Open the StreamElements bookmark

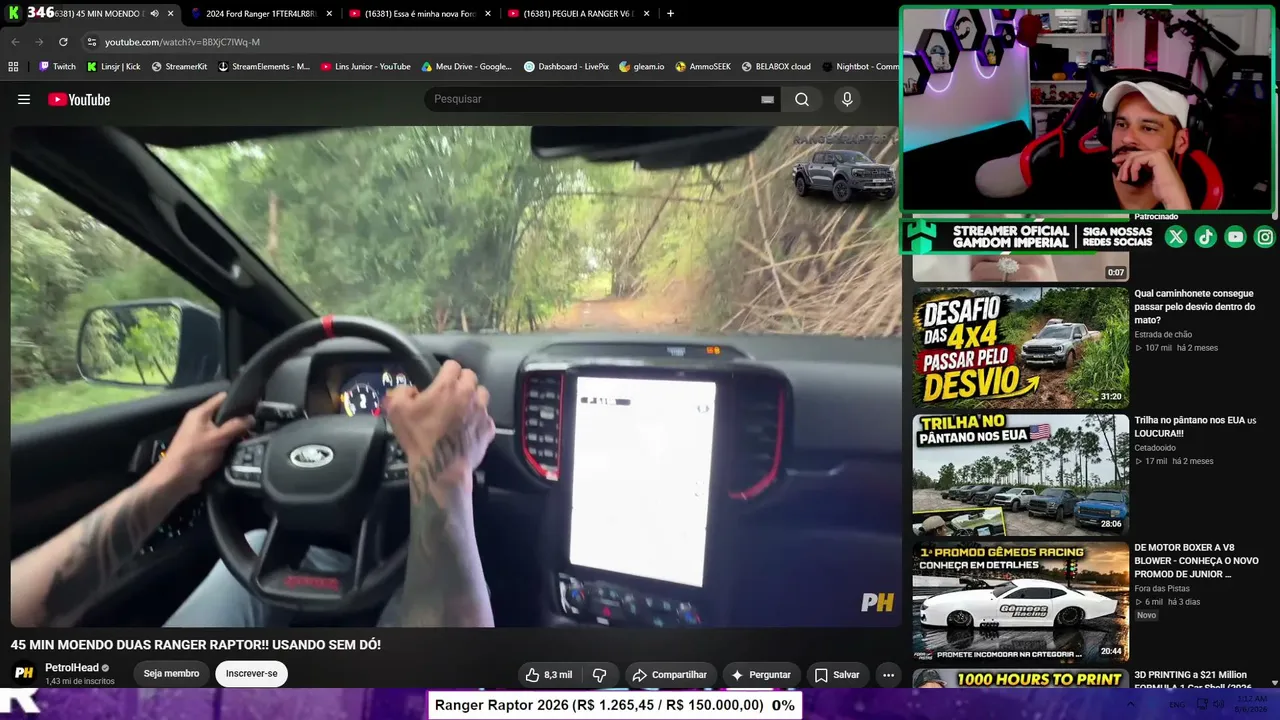pyautogui.click(x=264, y=67)
